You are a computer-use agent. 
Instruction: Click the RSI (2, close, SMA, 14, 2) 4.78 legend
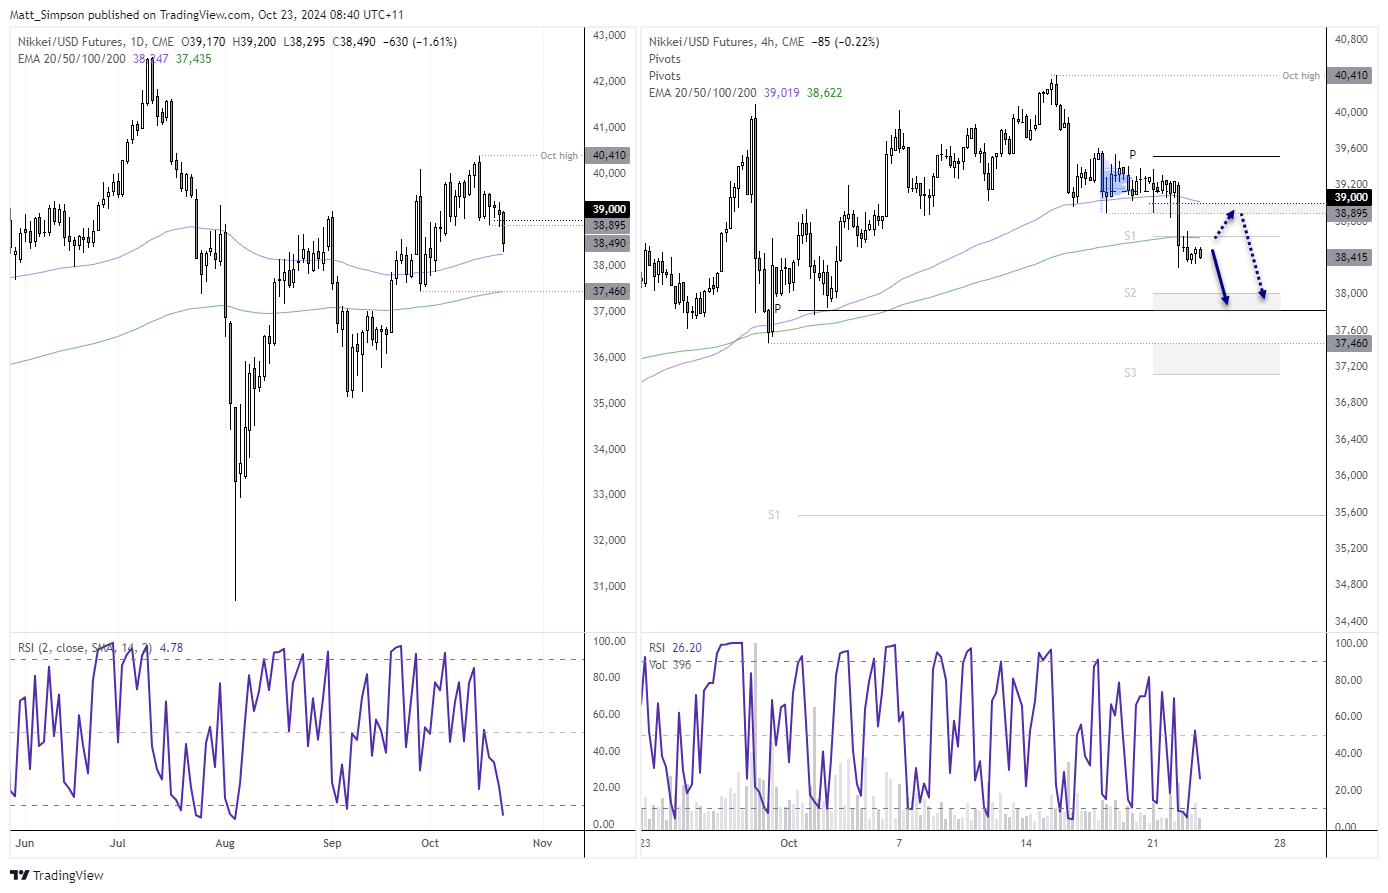coord(100,648)
